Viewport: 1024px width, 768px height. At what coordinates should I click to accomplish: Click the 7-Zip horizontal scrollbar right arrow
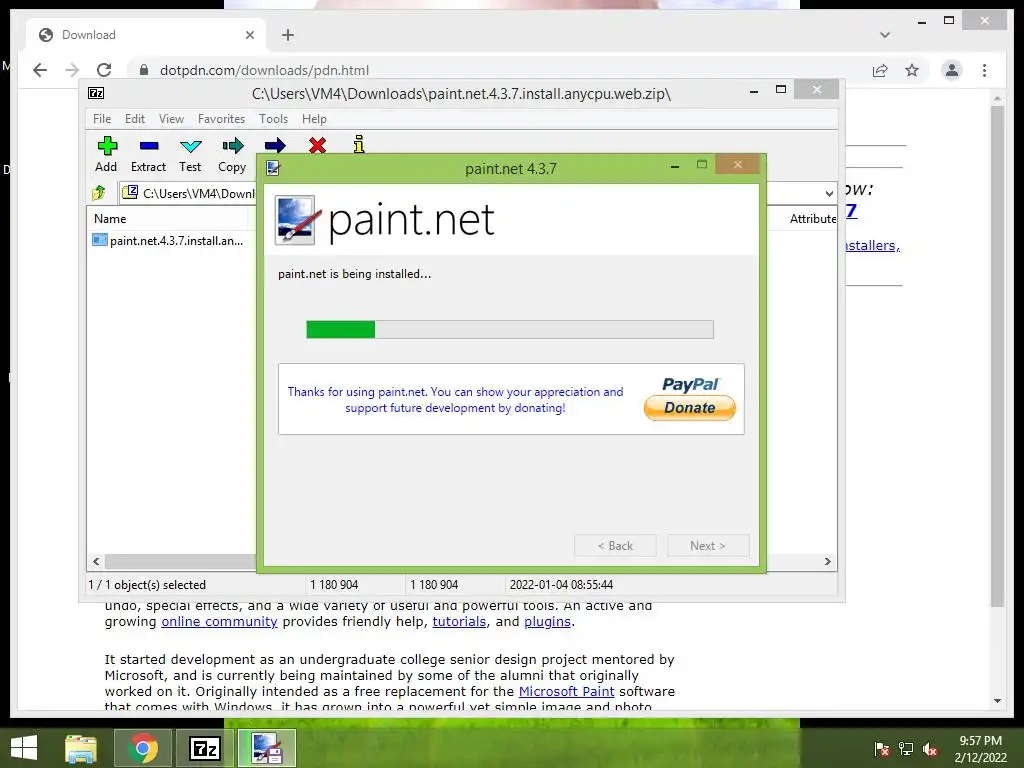[827, 561]
